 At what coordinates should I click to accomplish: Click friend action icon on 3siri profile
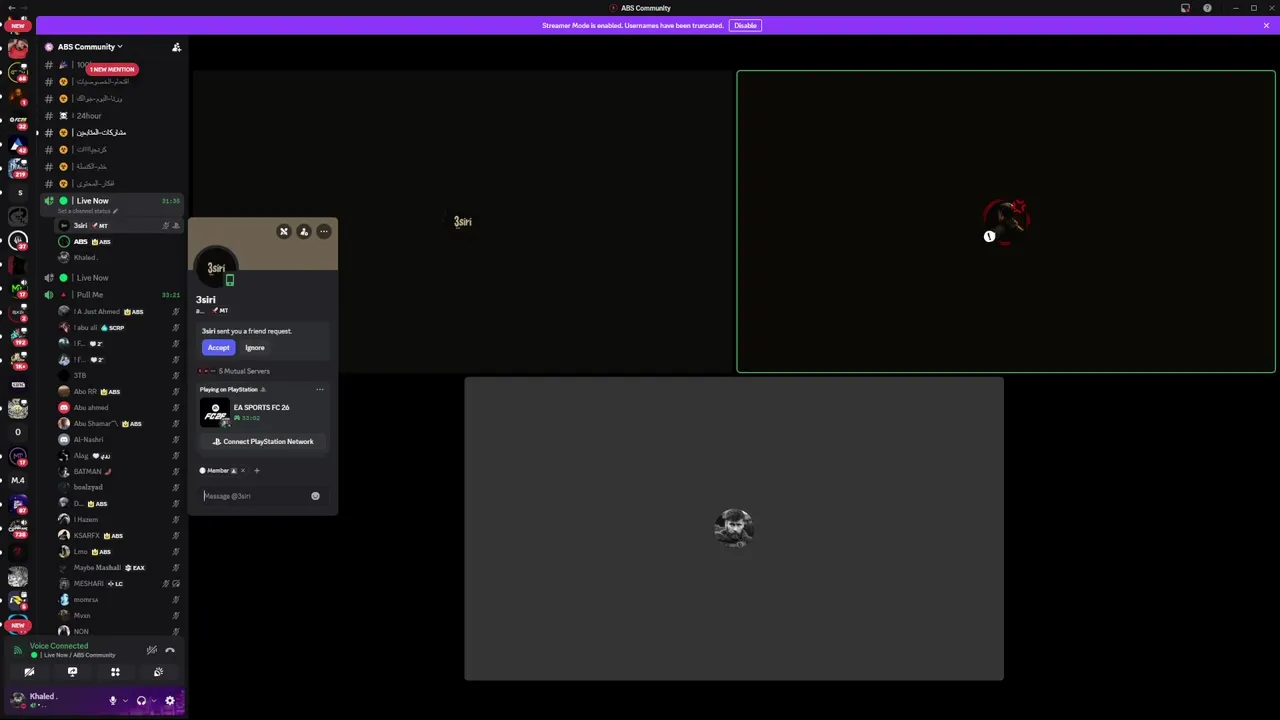pyautogui.click(x=304, y=232)
